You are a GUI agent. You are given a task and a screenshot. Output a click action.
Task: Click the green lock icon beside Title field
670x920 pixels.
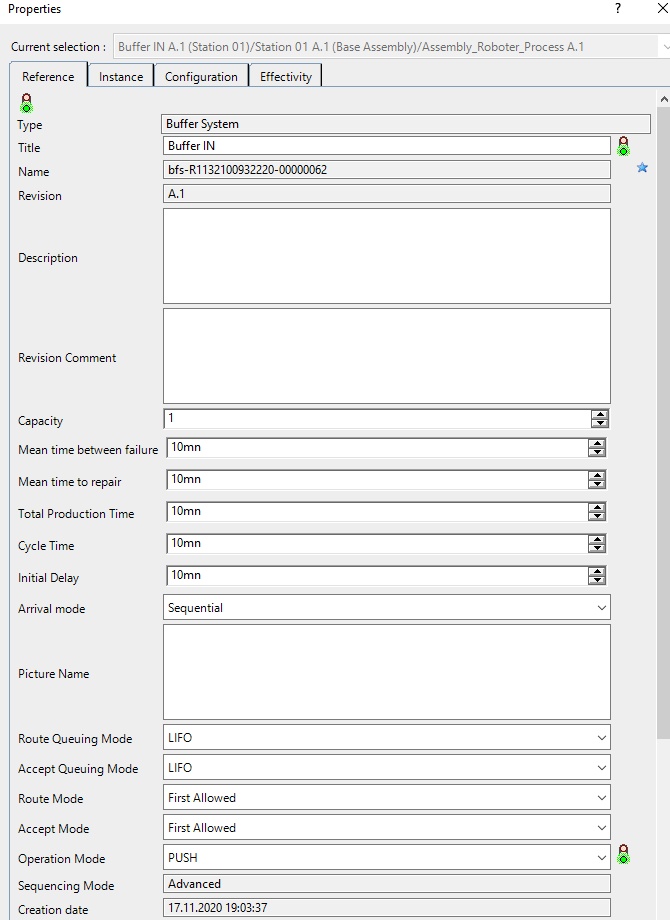click(x=623, y=146)
